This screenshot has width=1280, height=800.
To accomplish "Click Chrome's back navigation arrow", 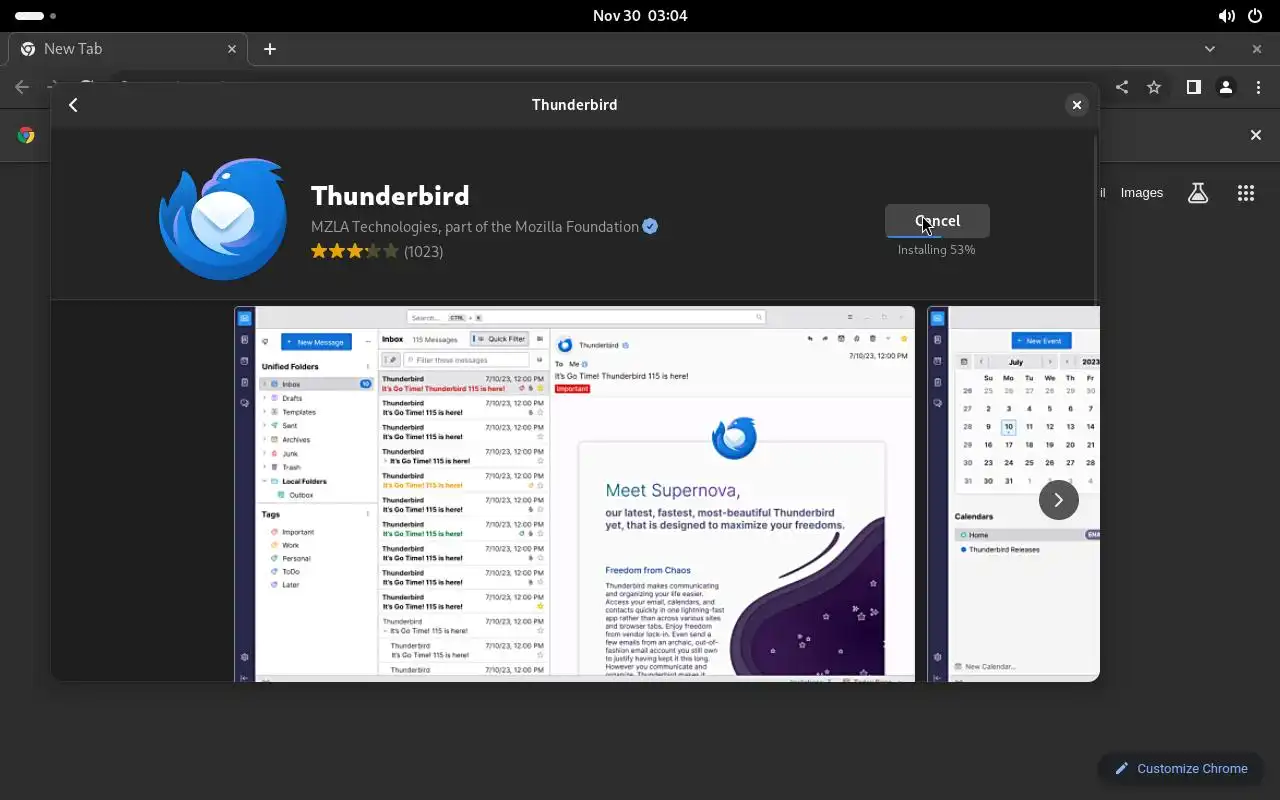I will click(22, 87).
